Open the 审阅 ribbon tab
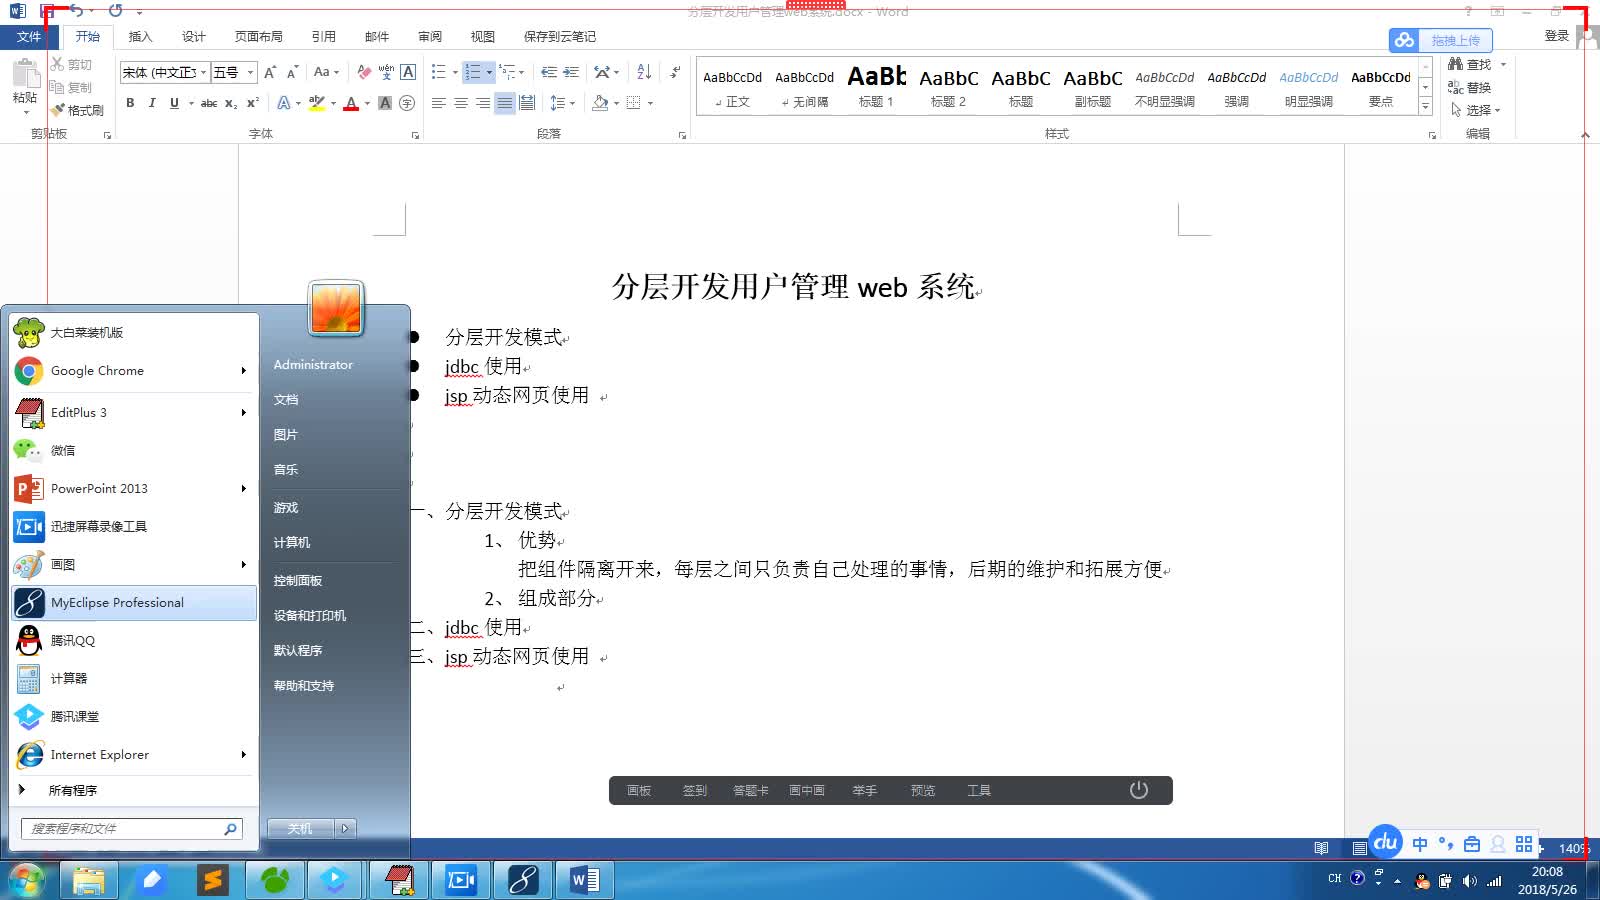 pos(429,36)
